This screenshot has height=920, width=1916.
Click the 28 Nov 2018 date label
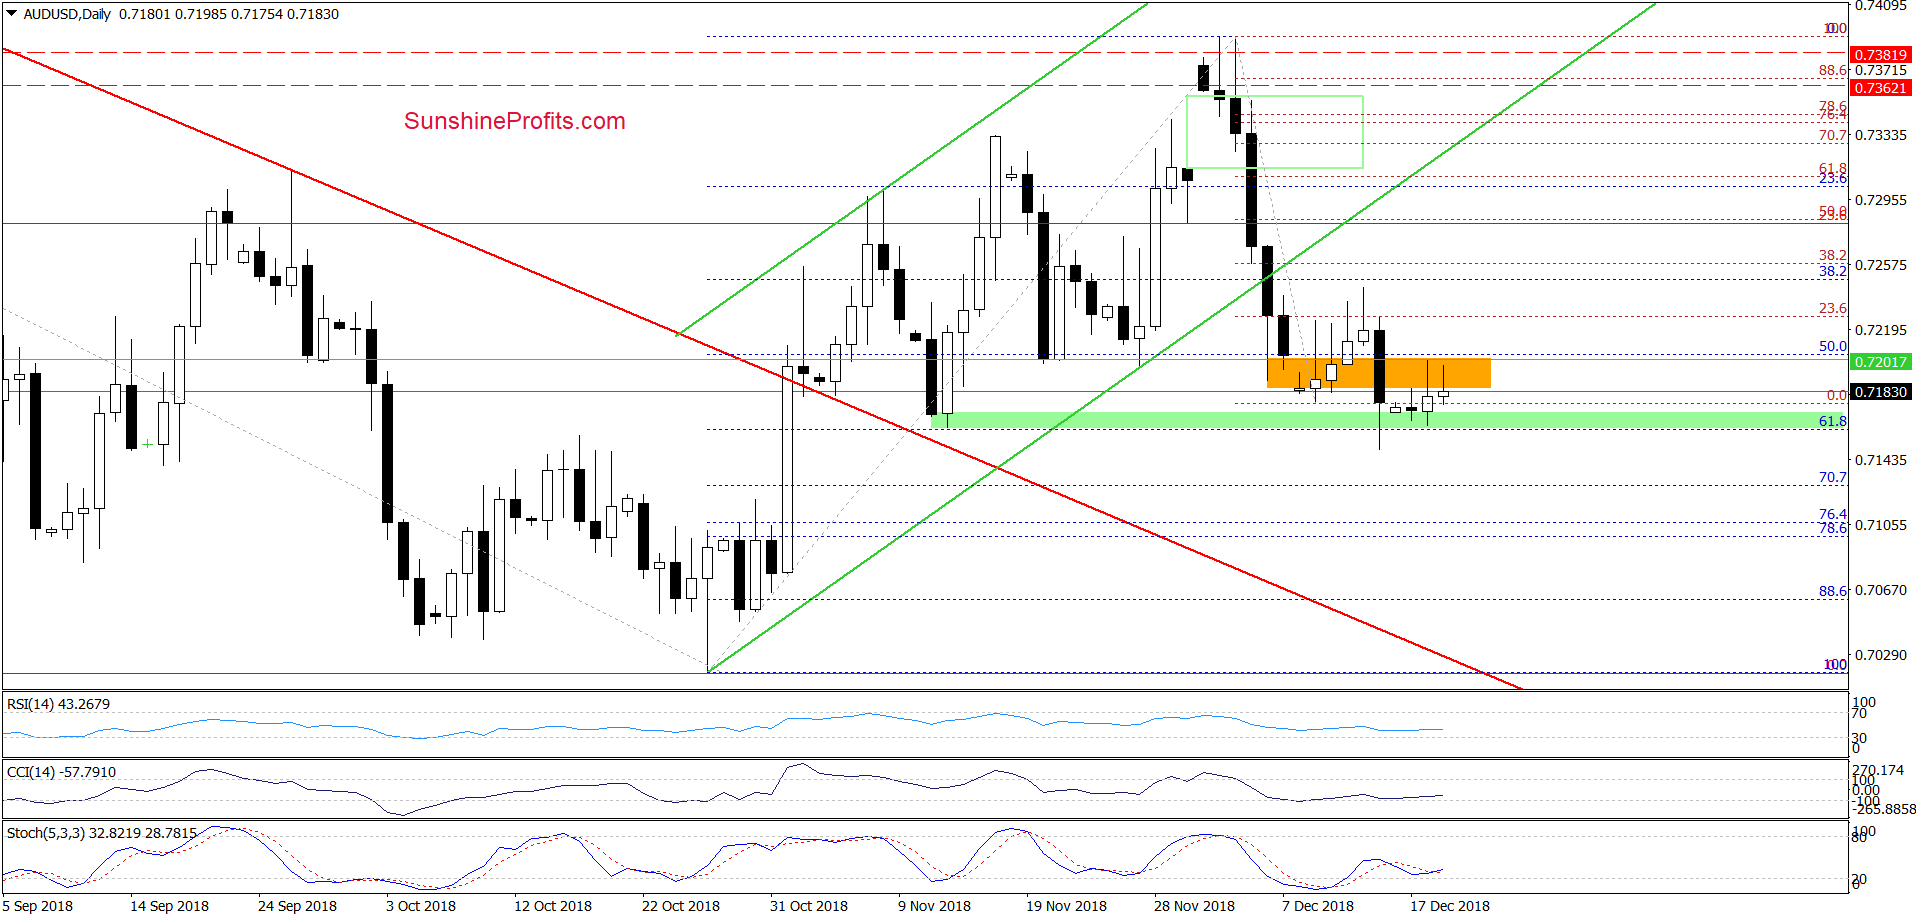1194,906
